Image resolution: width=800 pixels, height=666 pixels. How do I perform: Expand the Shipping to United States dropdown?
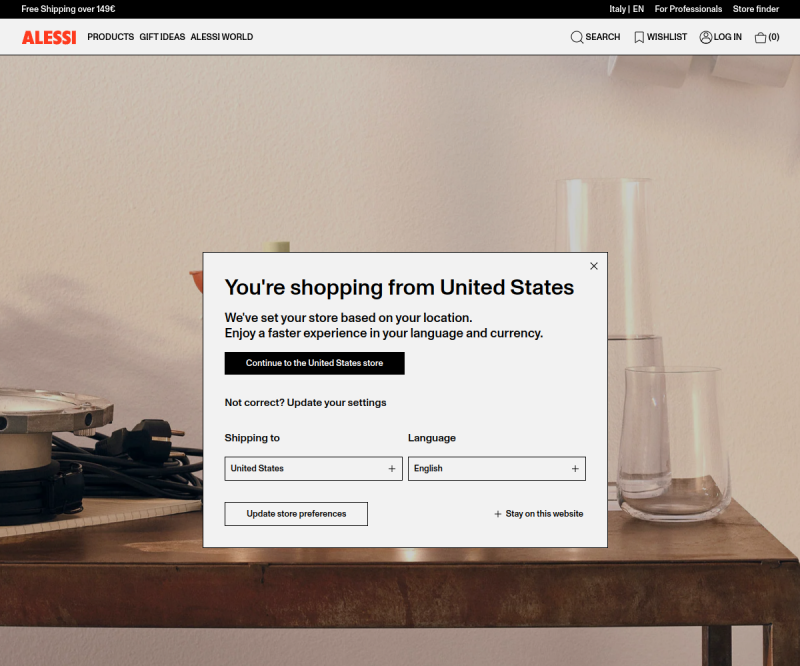click(313, 468)
